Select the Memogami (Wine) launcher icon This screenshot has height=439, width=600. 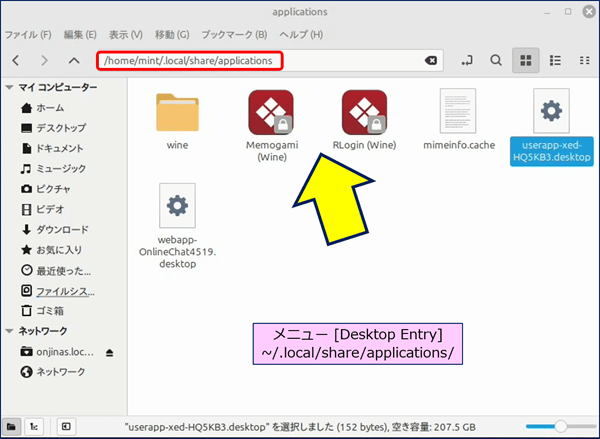click(271, 112)
